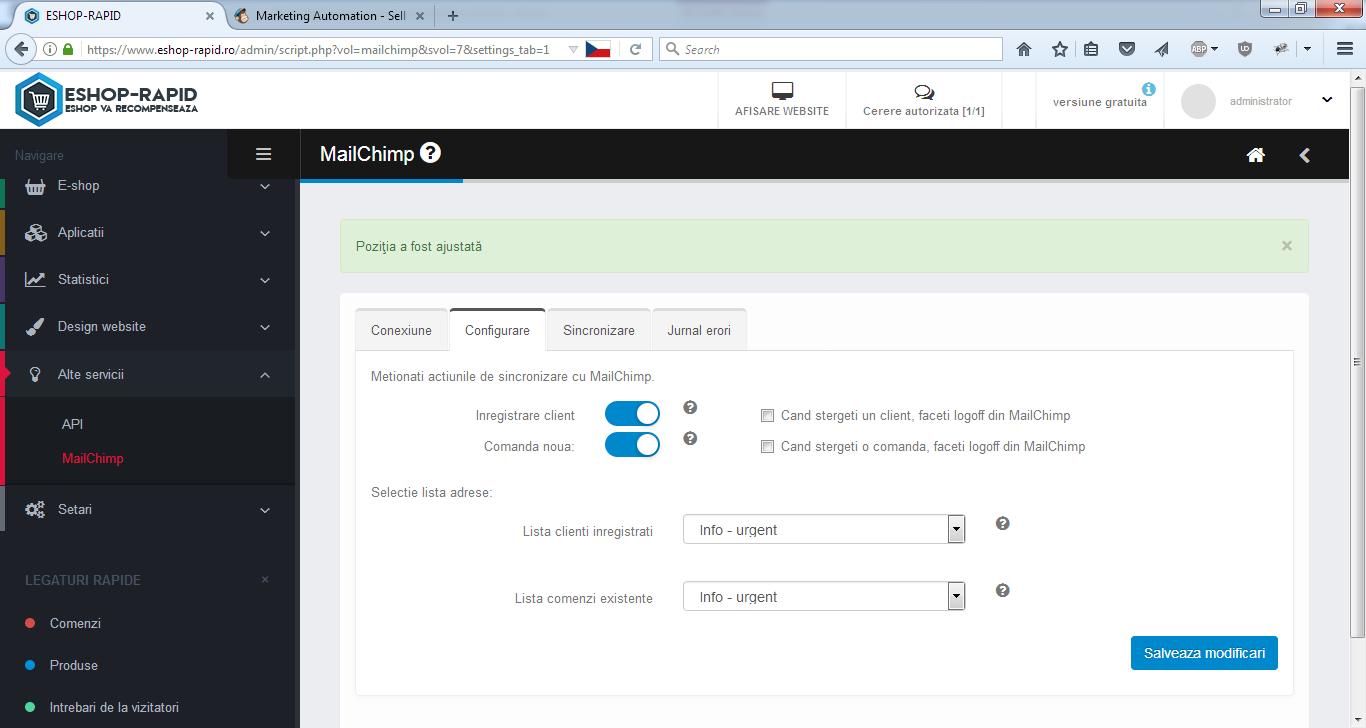The image size is (1366, 728).
Task: Switch to the Conexiune tab
Action: (x=401, y=330)
